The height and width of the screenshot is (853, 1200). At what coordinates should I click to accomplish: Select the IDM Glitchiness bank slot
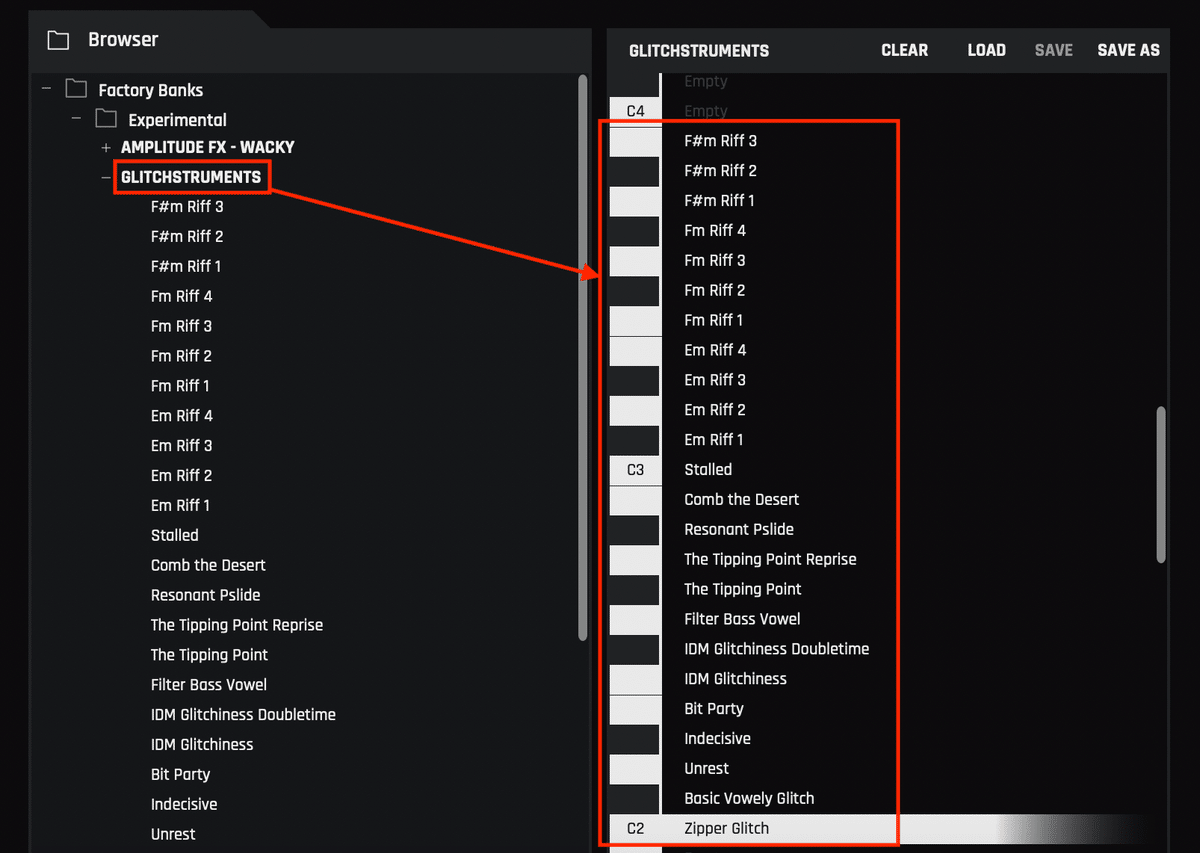[735, 679]
